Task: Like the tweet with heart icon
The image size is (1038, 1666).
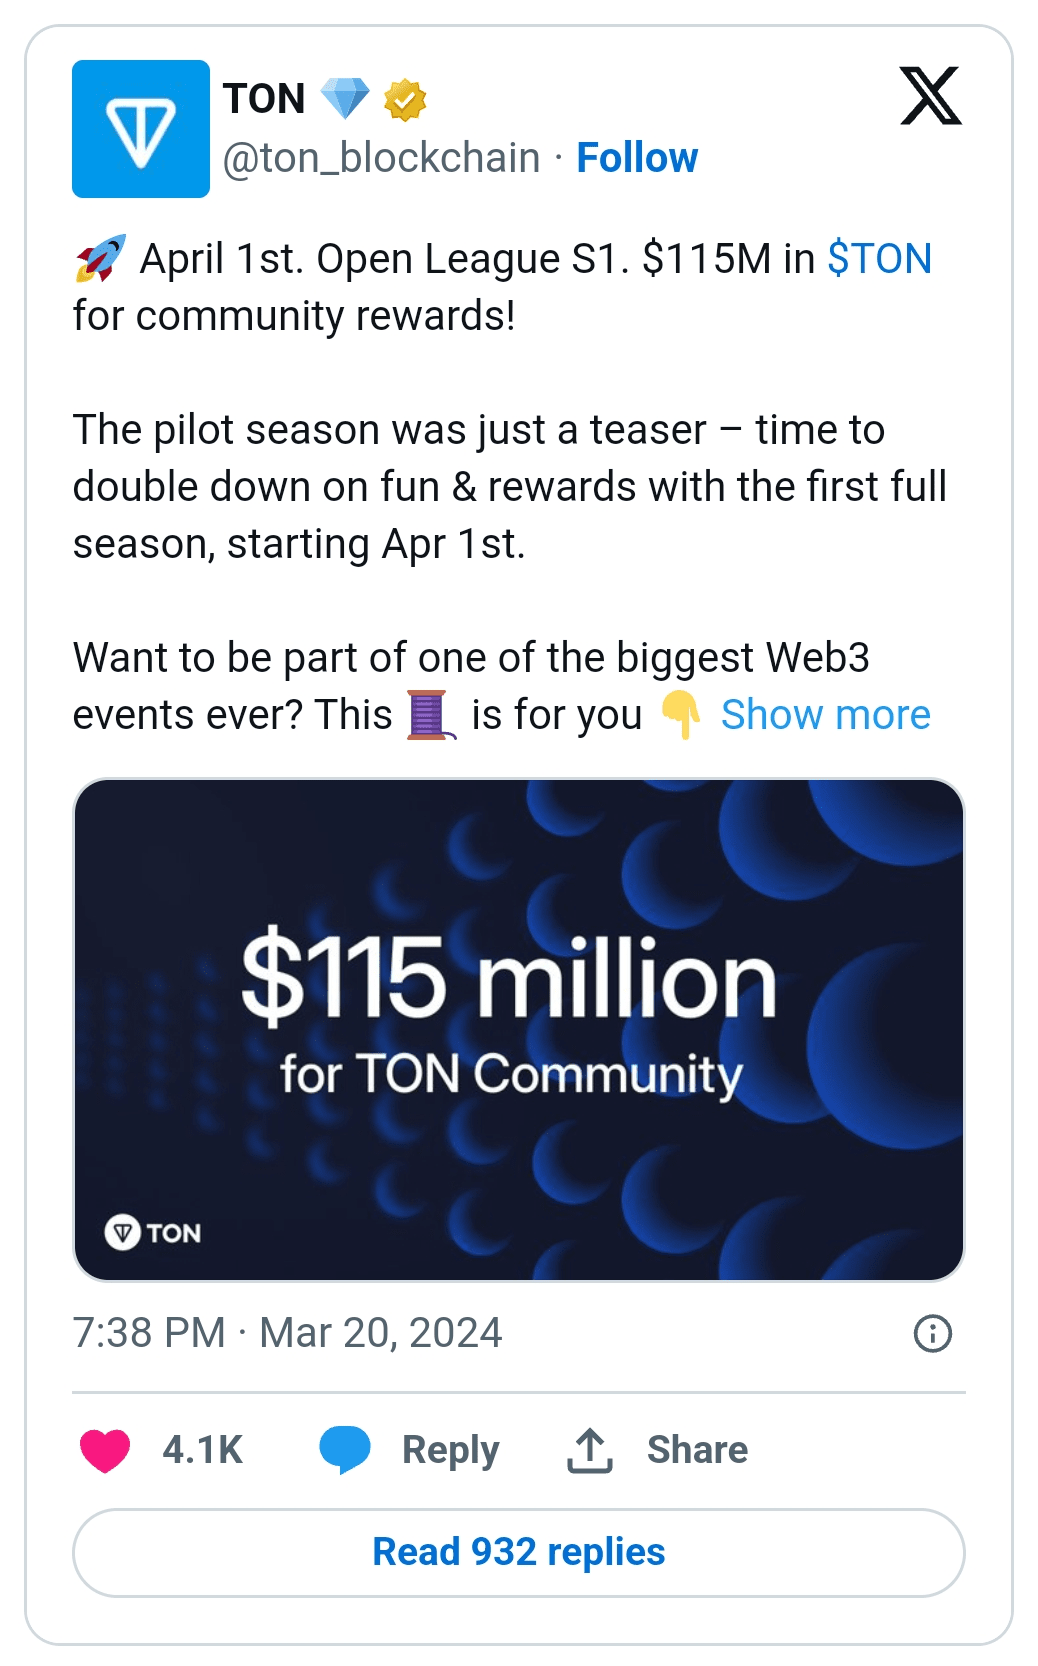Action: tap(105, 1450)
